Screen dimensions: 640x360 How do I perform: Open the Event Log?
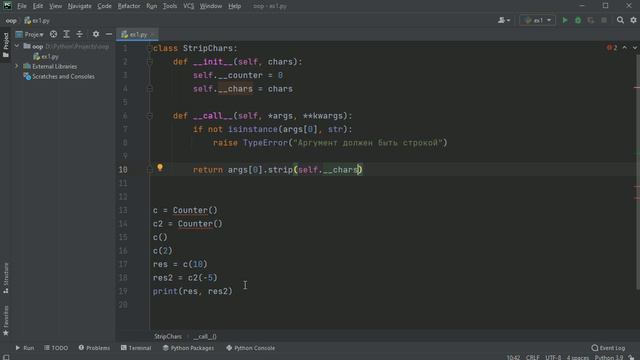click(x=608, y=348)
